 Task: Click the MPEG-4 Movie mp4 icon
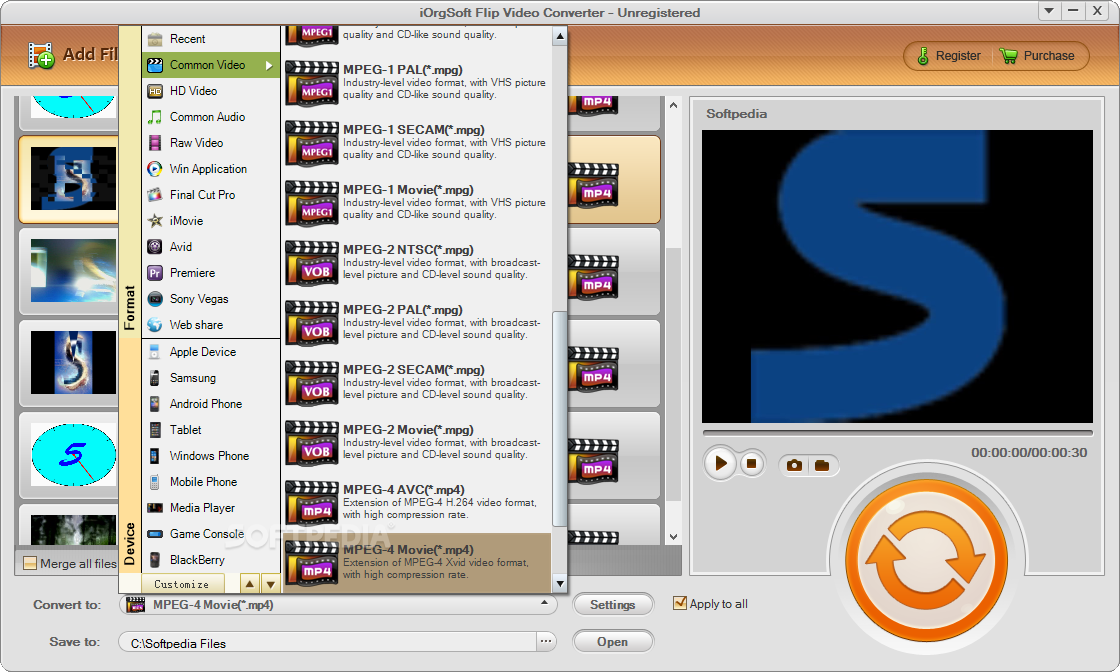311,563
